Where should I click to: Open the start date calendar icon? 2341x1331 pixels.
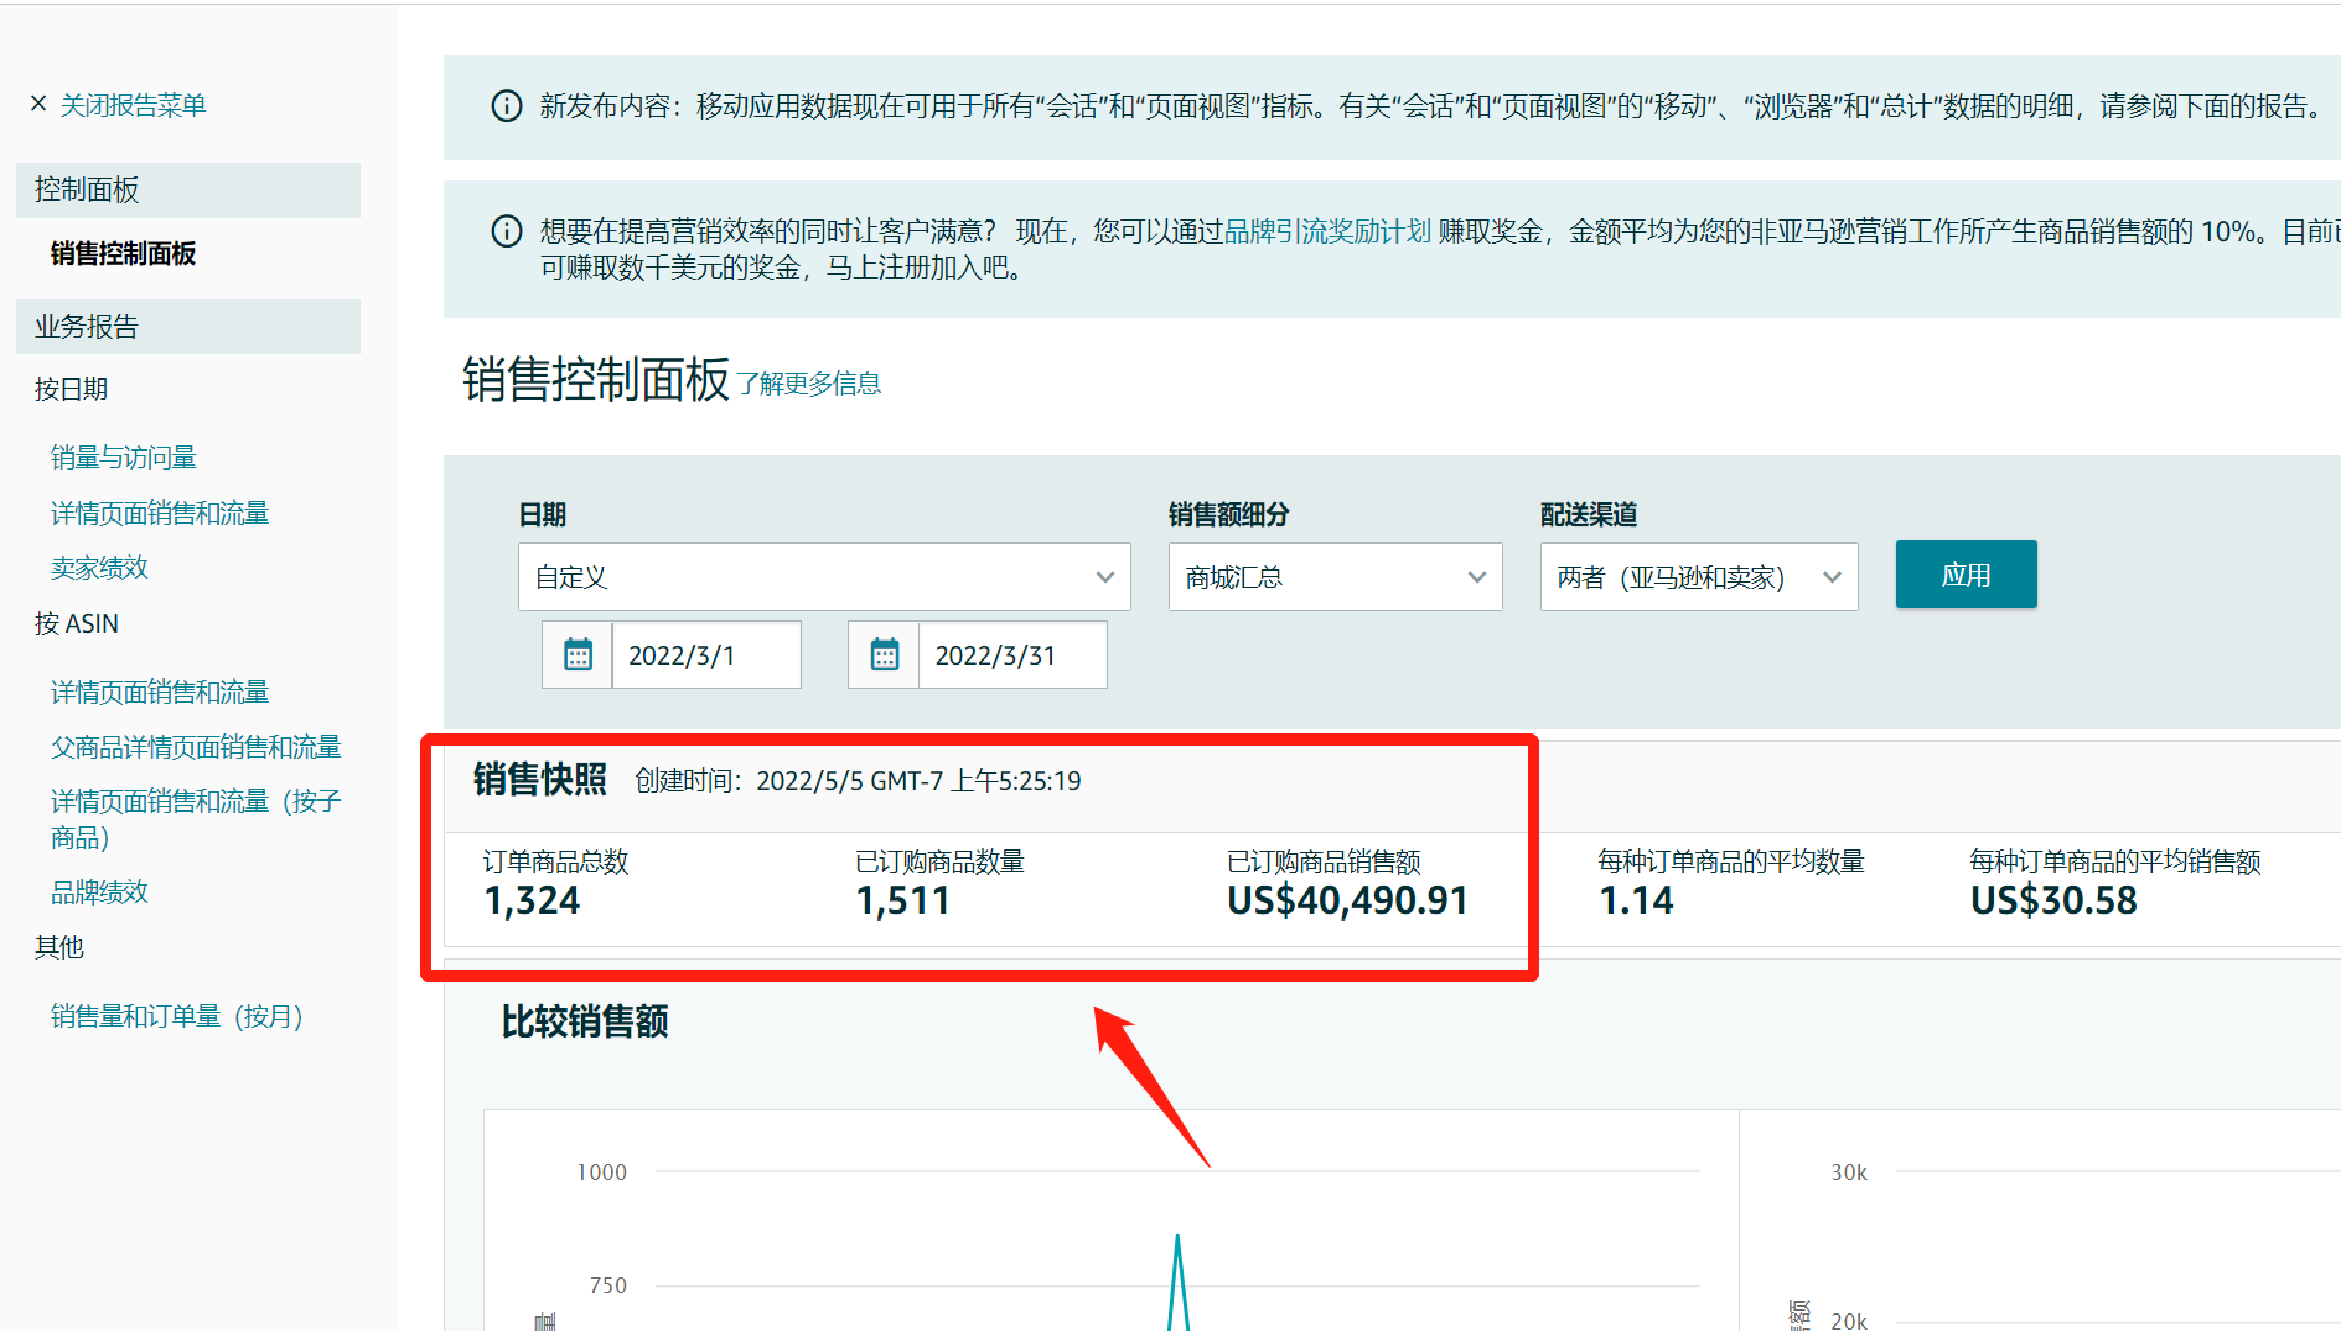[x=578, y=655]
